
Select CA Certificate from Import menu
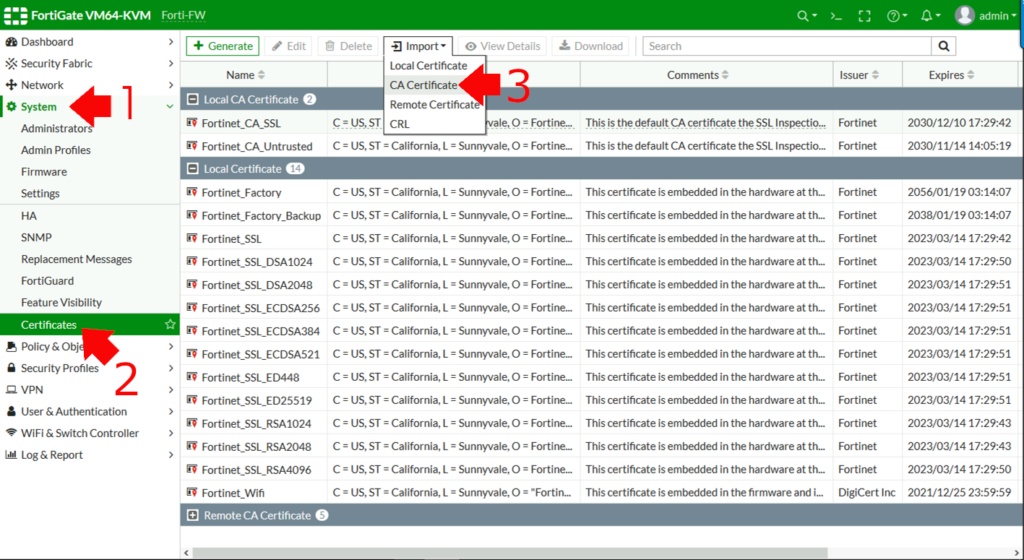click(x=424, y=85)
